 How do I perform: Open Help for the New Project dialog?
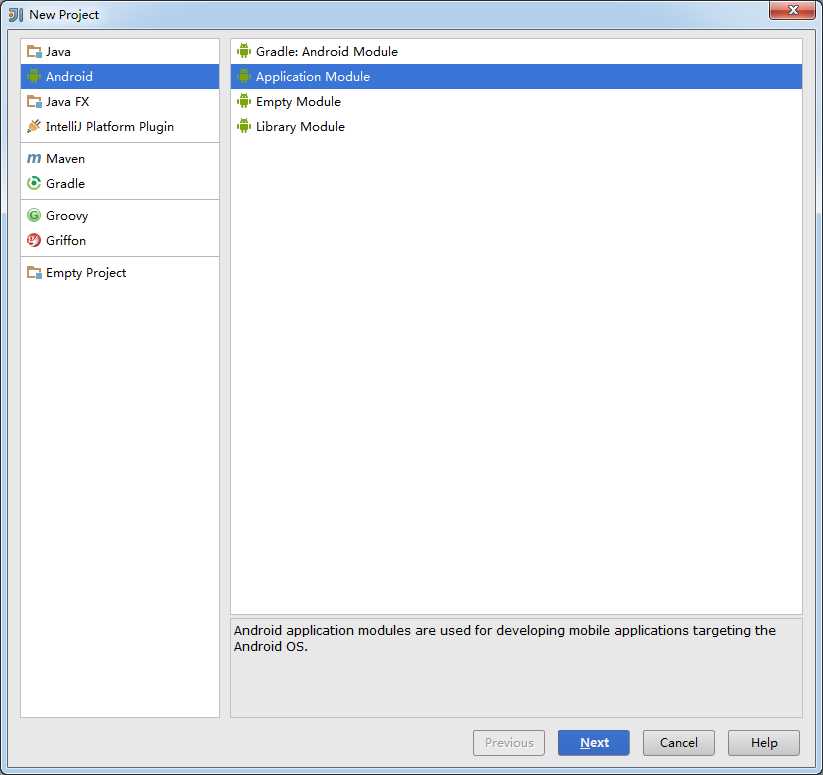(764, 742)
